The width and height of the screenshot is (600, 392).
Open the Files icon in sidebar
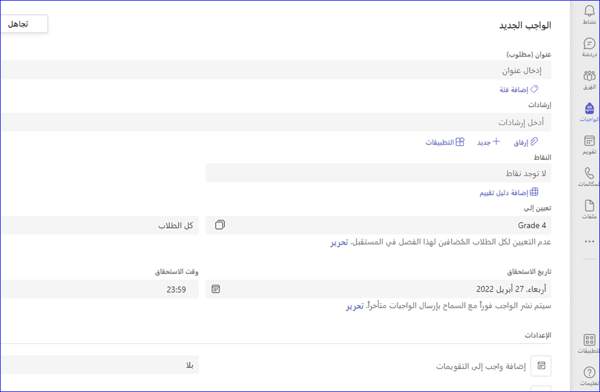589,206
